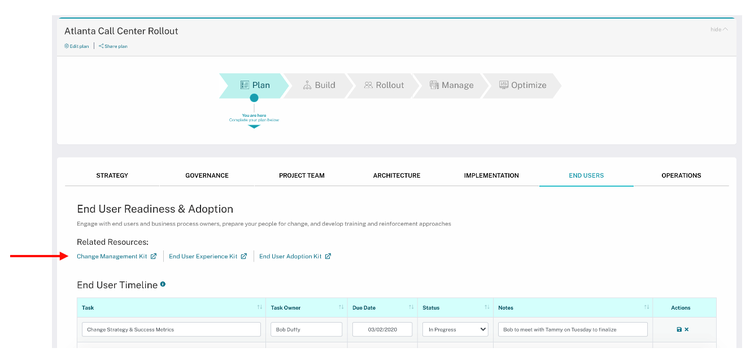750x361 pixels.
Task: Open the End User Experience Kit link
Action: pyautogui.click(x=203, y=256)
